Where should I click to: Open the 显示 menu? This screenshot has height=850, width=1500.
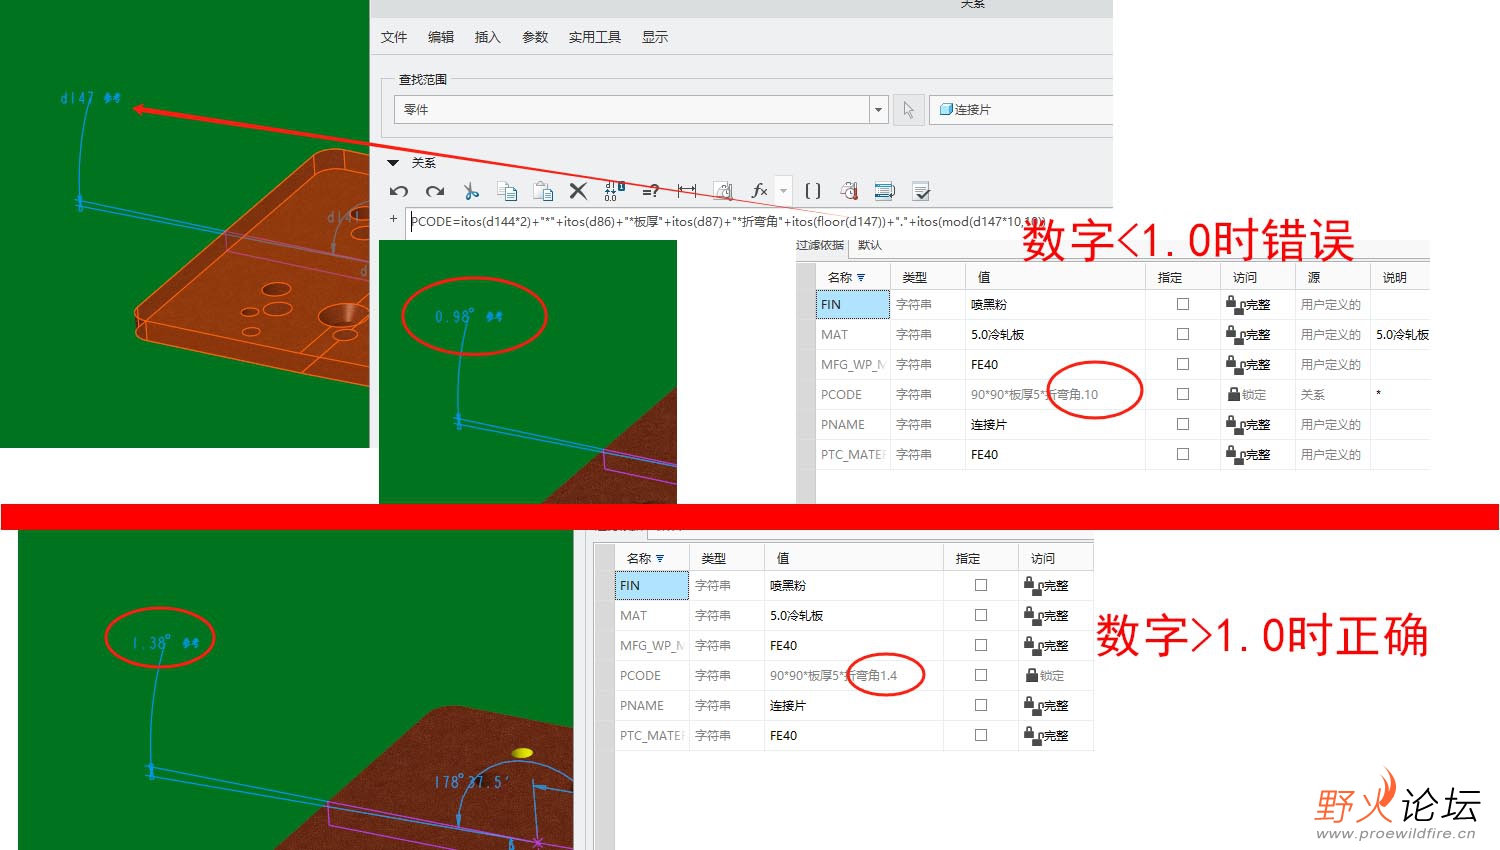click(655, 37)
